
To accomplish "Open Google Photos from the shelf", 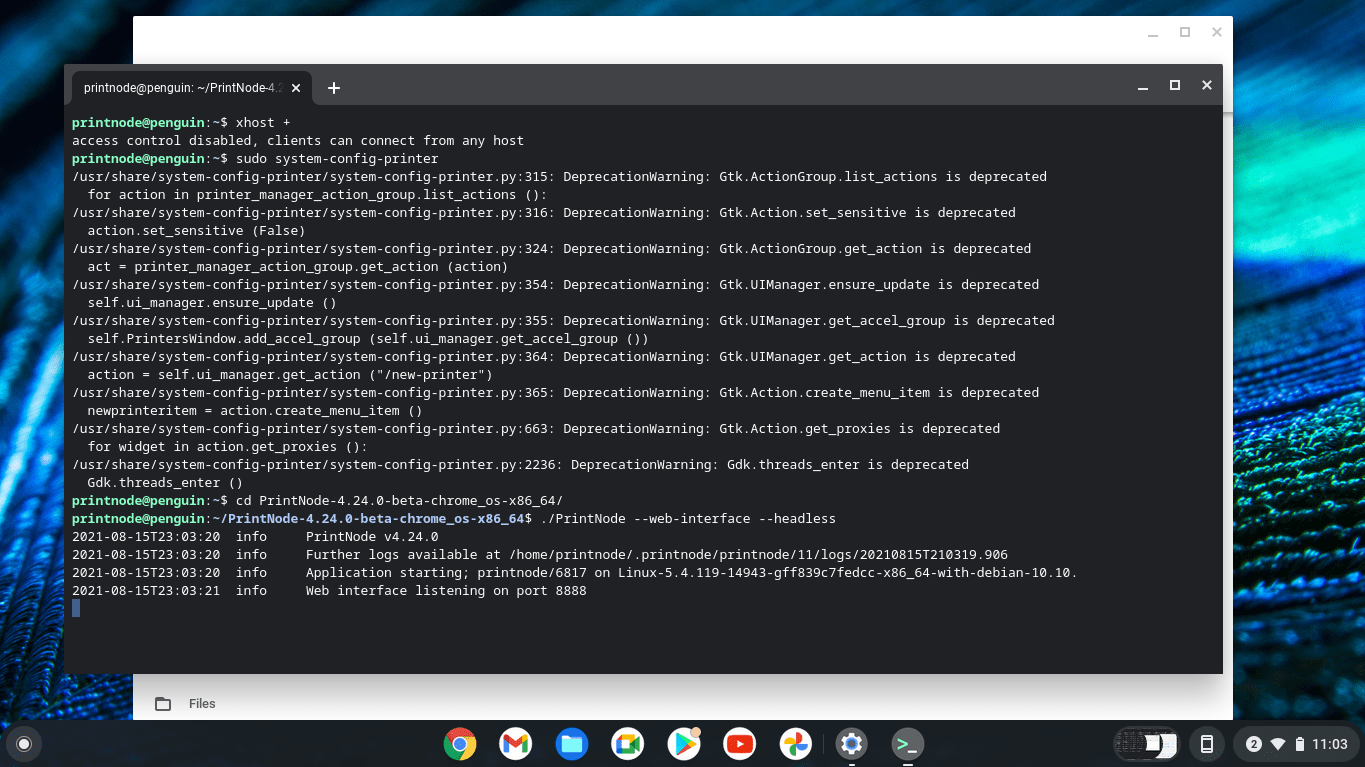I will (796, 744).
